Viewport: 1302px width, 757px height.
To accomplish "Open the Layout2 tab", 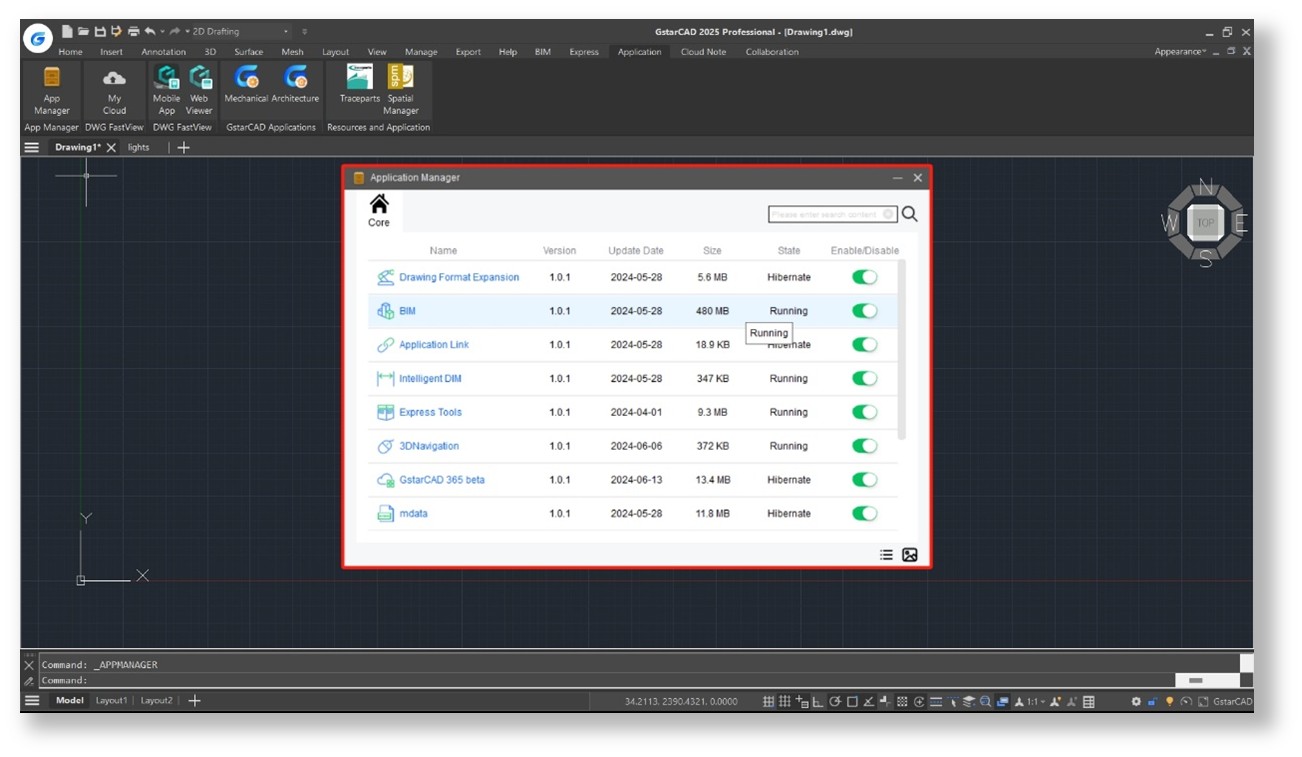I will pos(156,701).
